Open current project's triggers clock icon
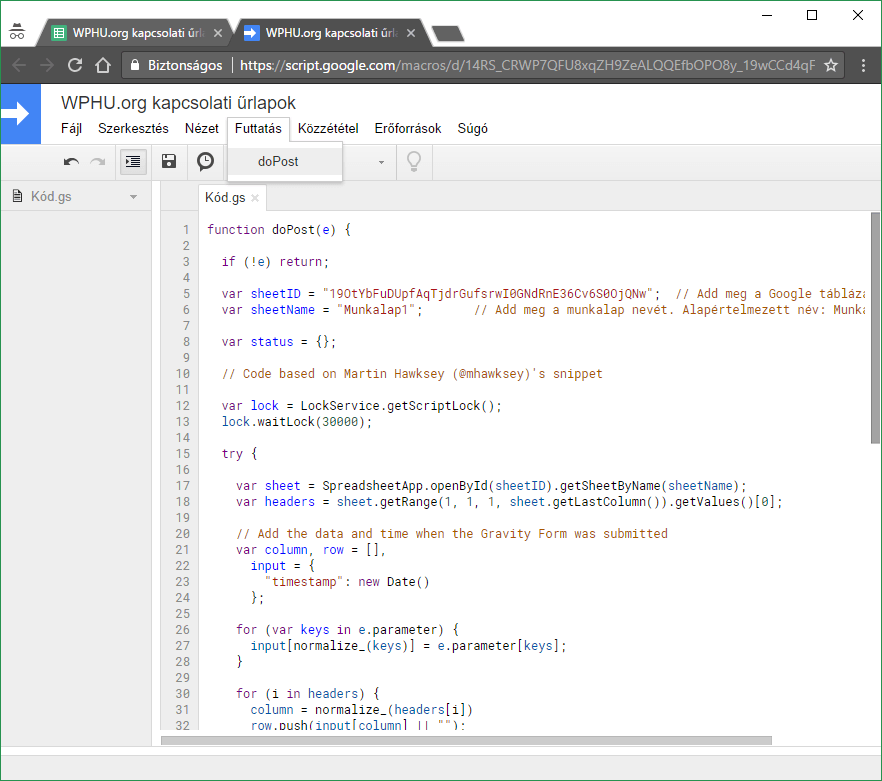 pyautogui.click(x=205, y=162)
